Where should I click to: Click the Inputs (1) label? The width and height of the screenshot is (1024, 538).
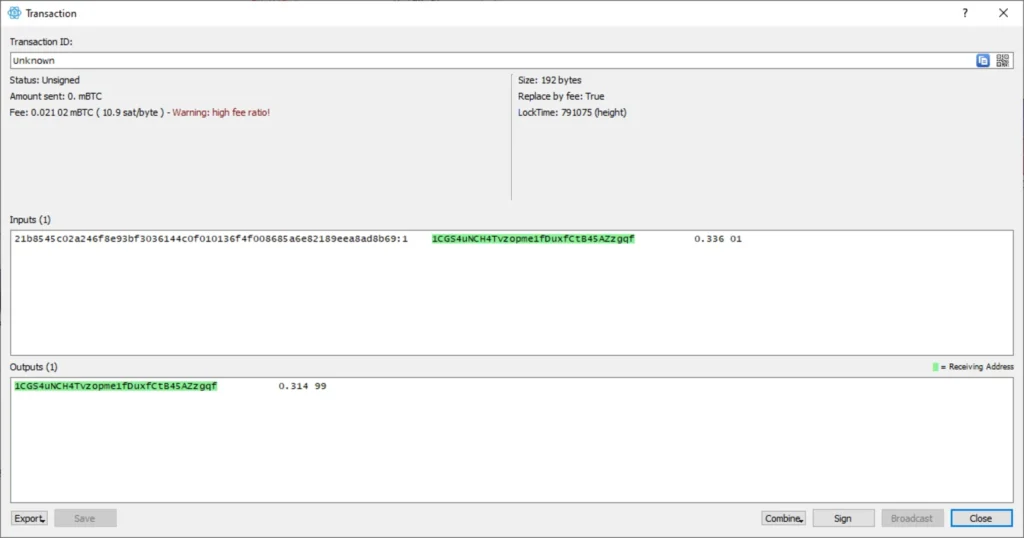pyautogui.click(x=30, y=220)
